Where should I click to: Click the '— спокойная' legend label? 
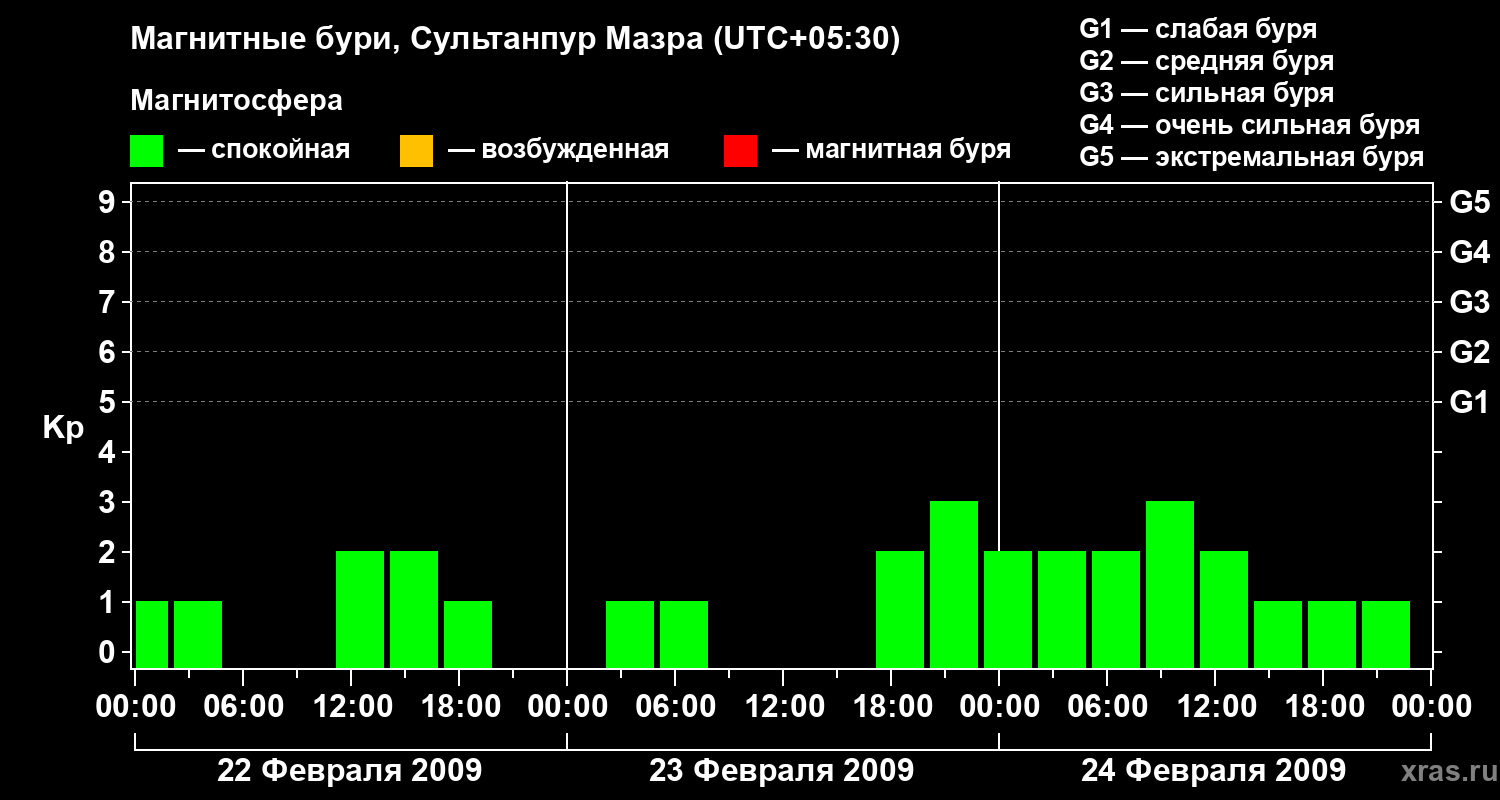(264, 150)
